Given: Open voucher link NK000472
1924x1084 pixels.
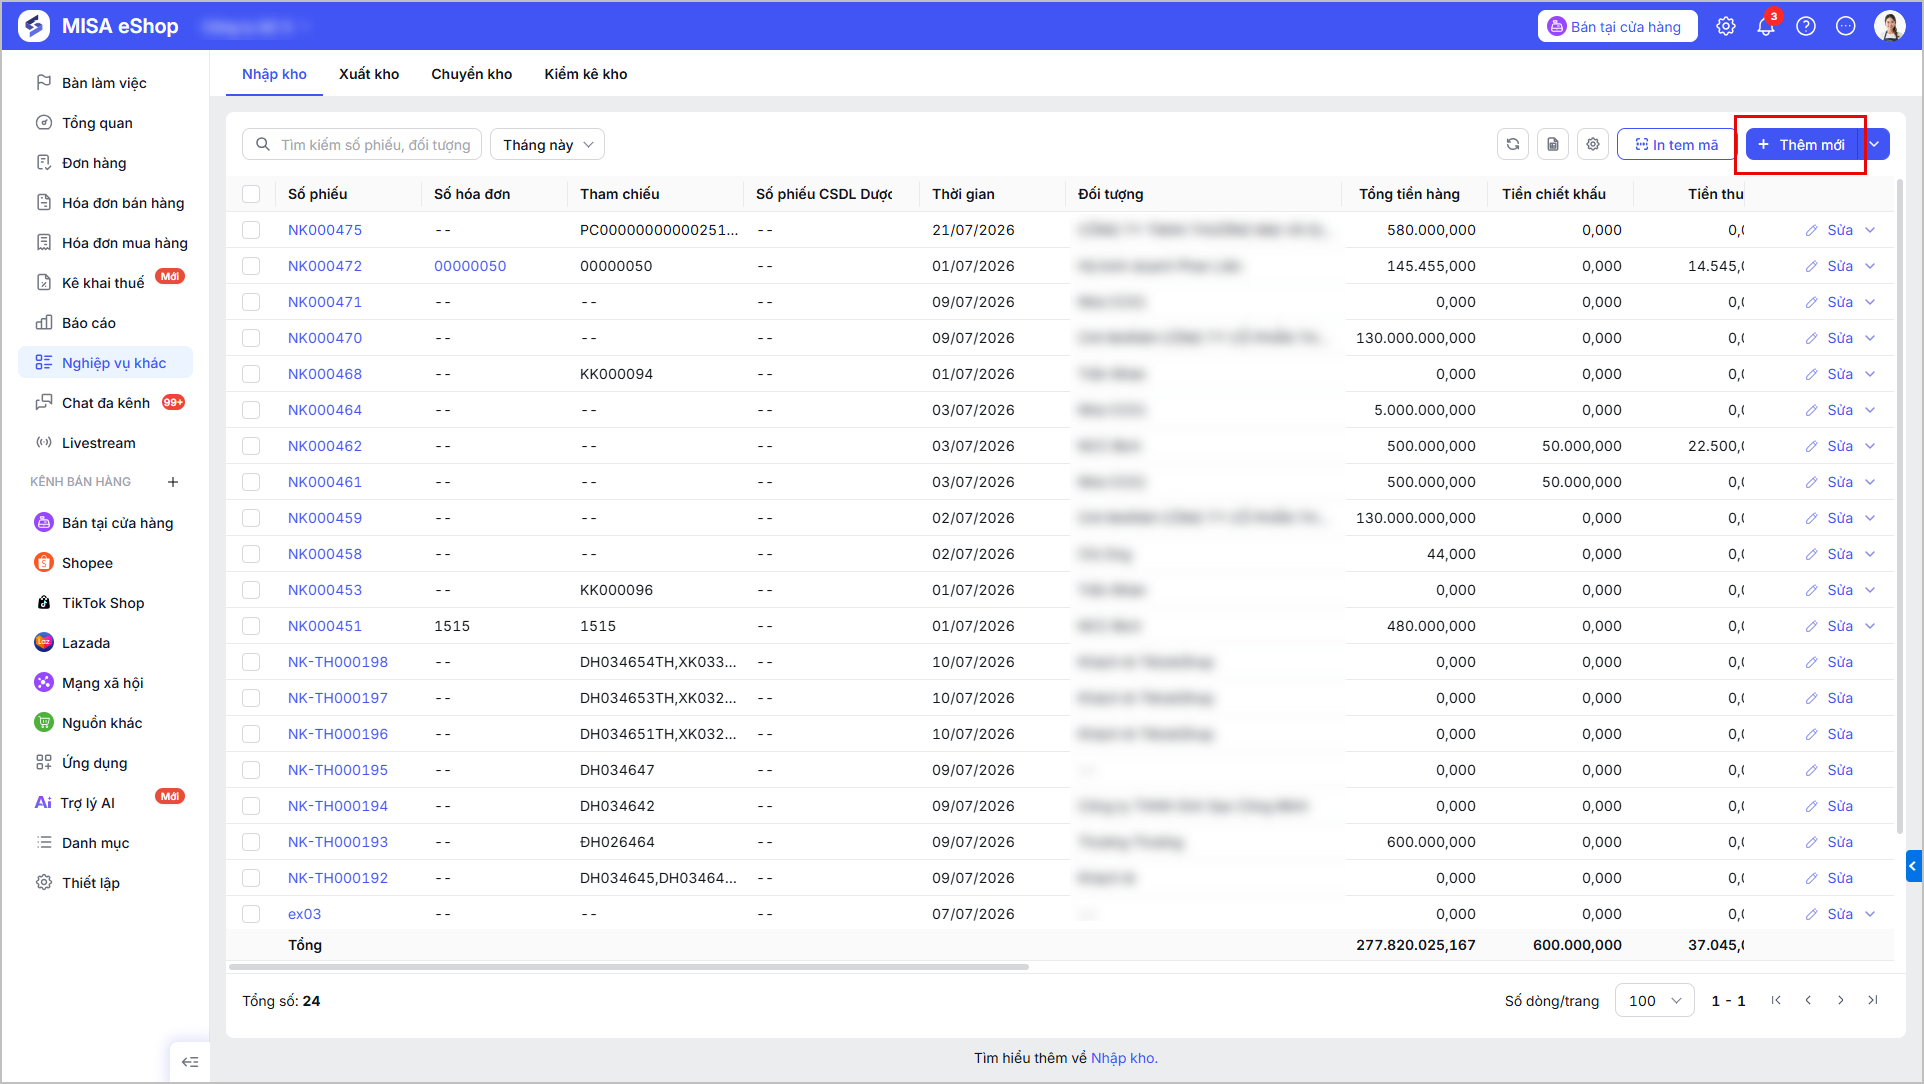Looking at the screenshot, I should [x=325, y=266].
